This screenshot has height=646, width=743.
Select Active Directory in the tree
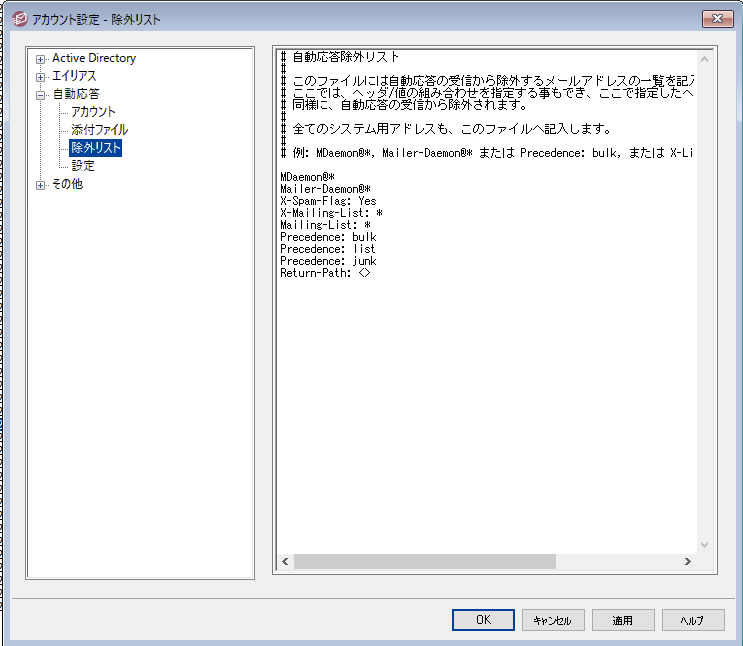click(x=94, y=58)
